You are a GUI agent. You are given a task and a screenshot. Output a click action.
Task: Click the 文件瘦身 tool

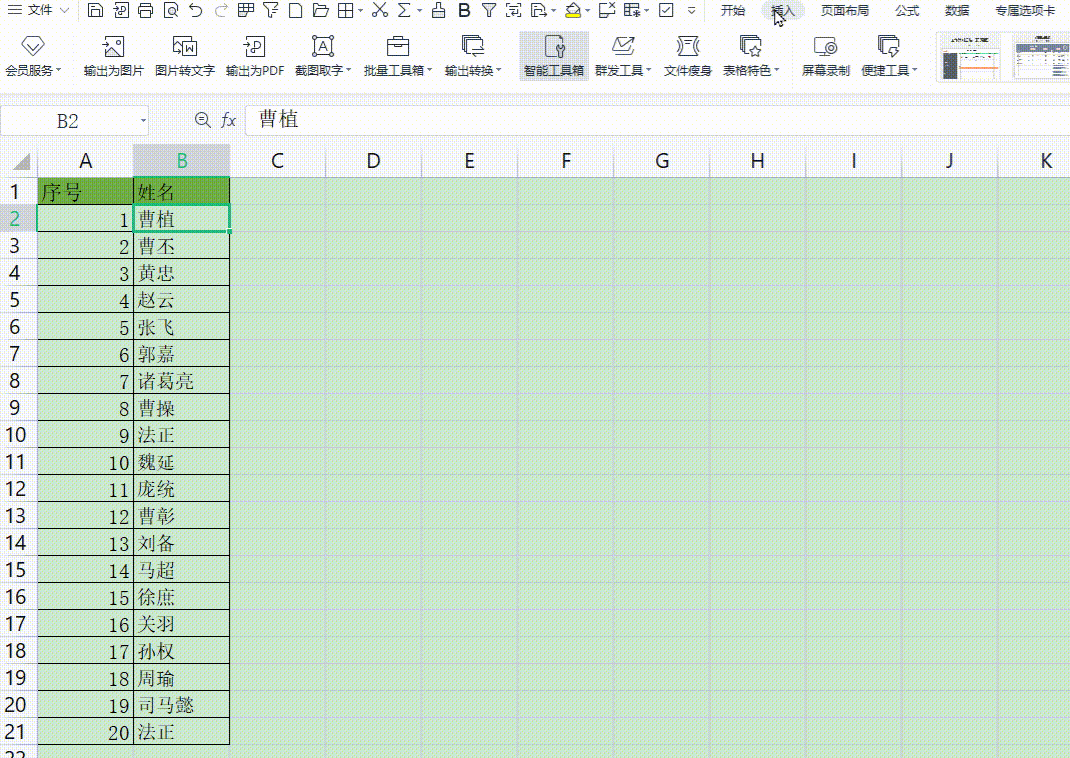(687, 56)
